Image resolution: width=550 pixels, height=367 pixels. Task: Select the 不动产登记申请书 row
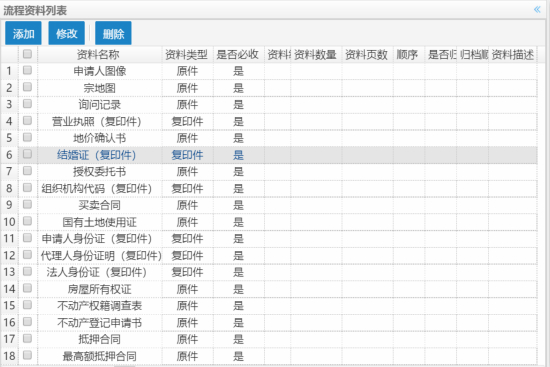tap(269, 322)
